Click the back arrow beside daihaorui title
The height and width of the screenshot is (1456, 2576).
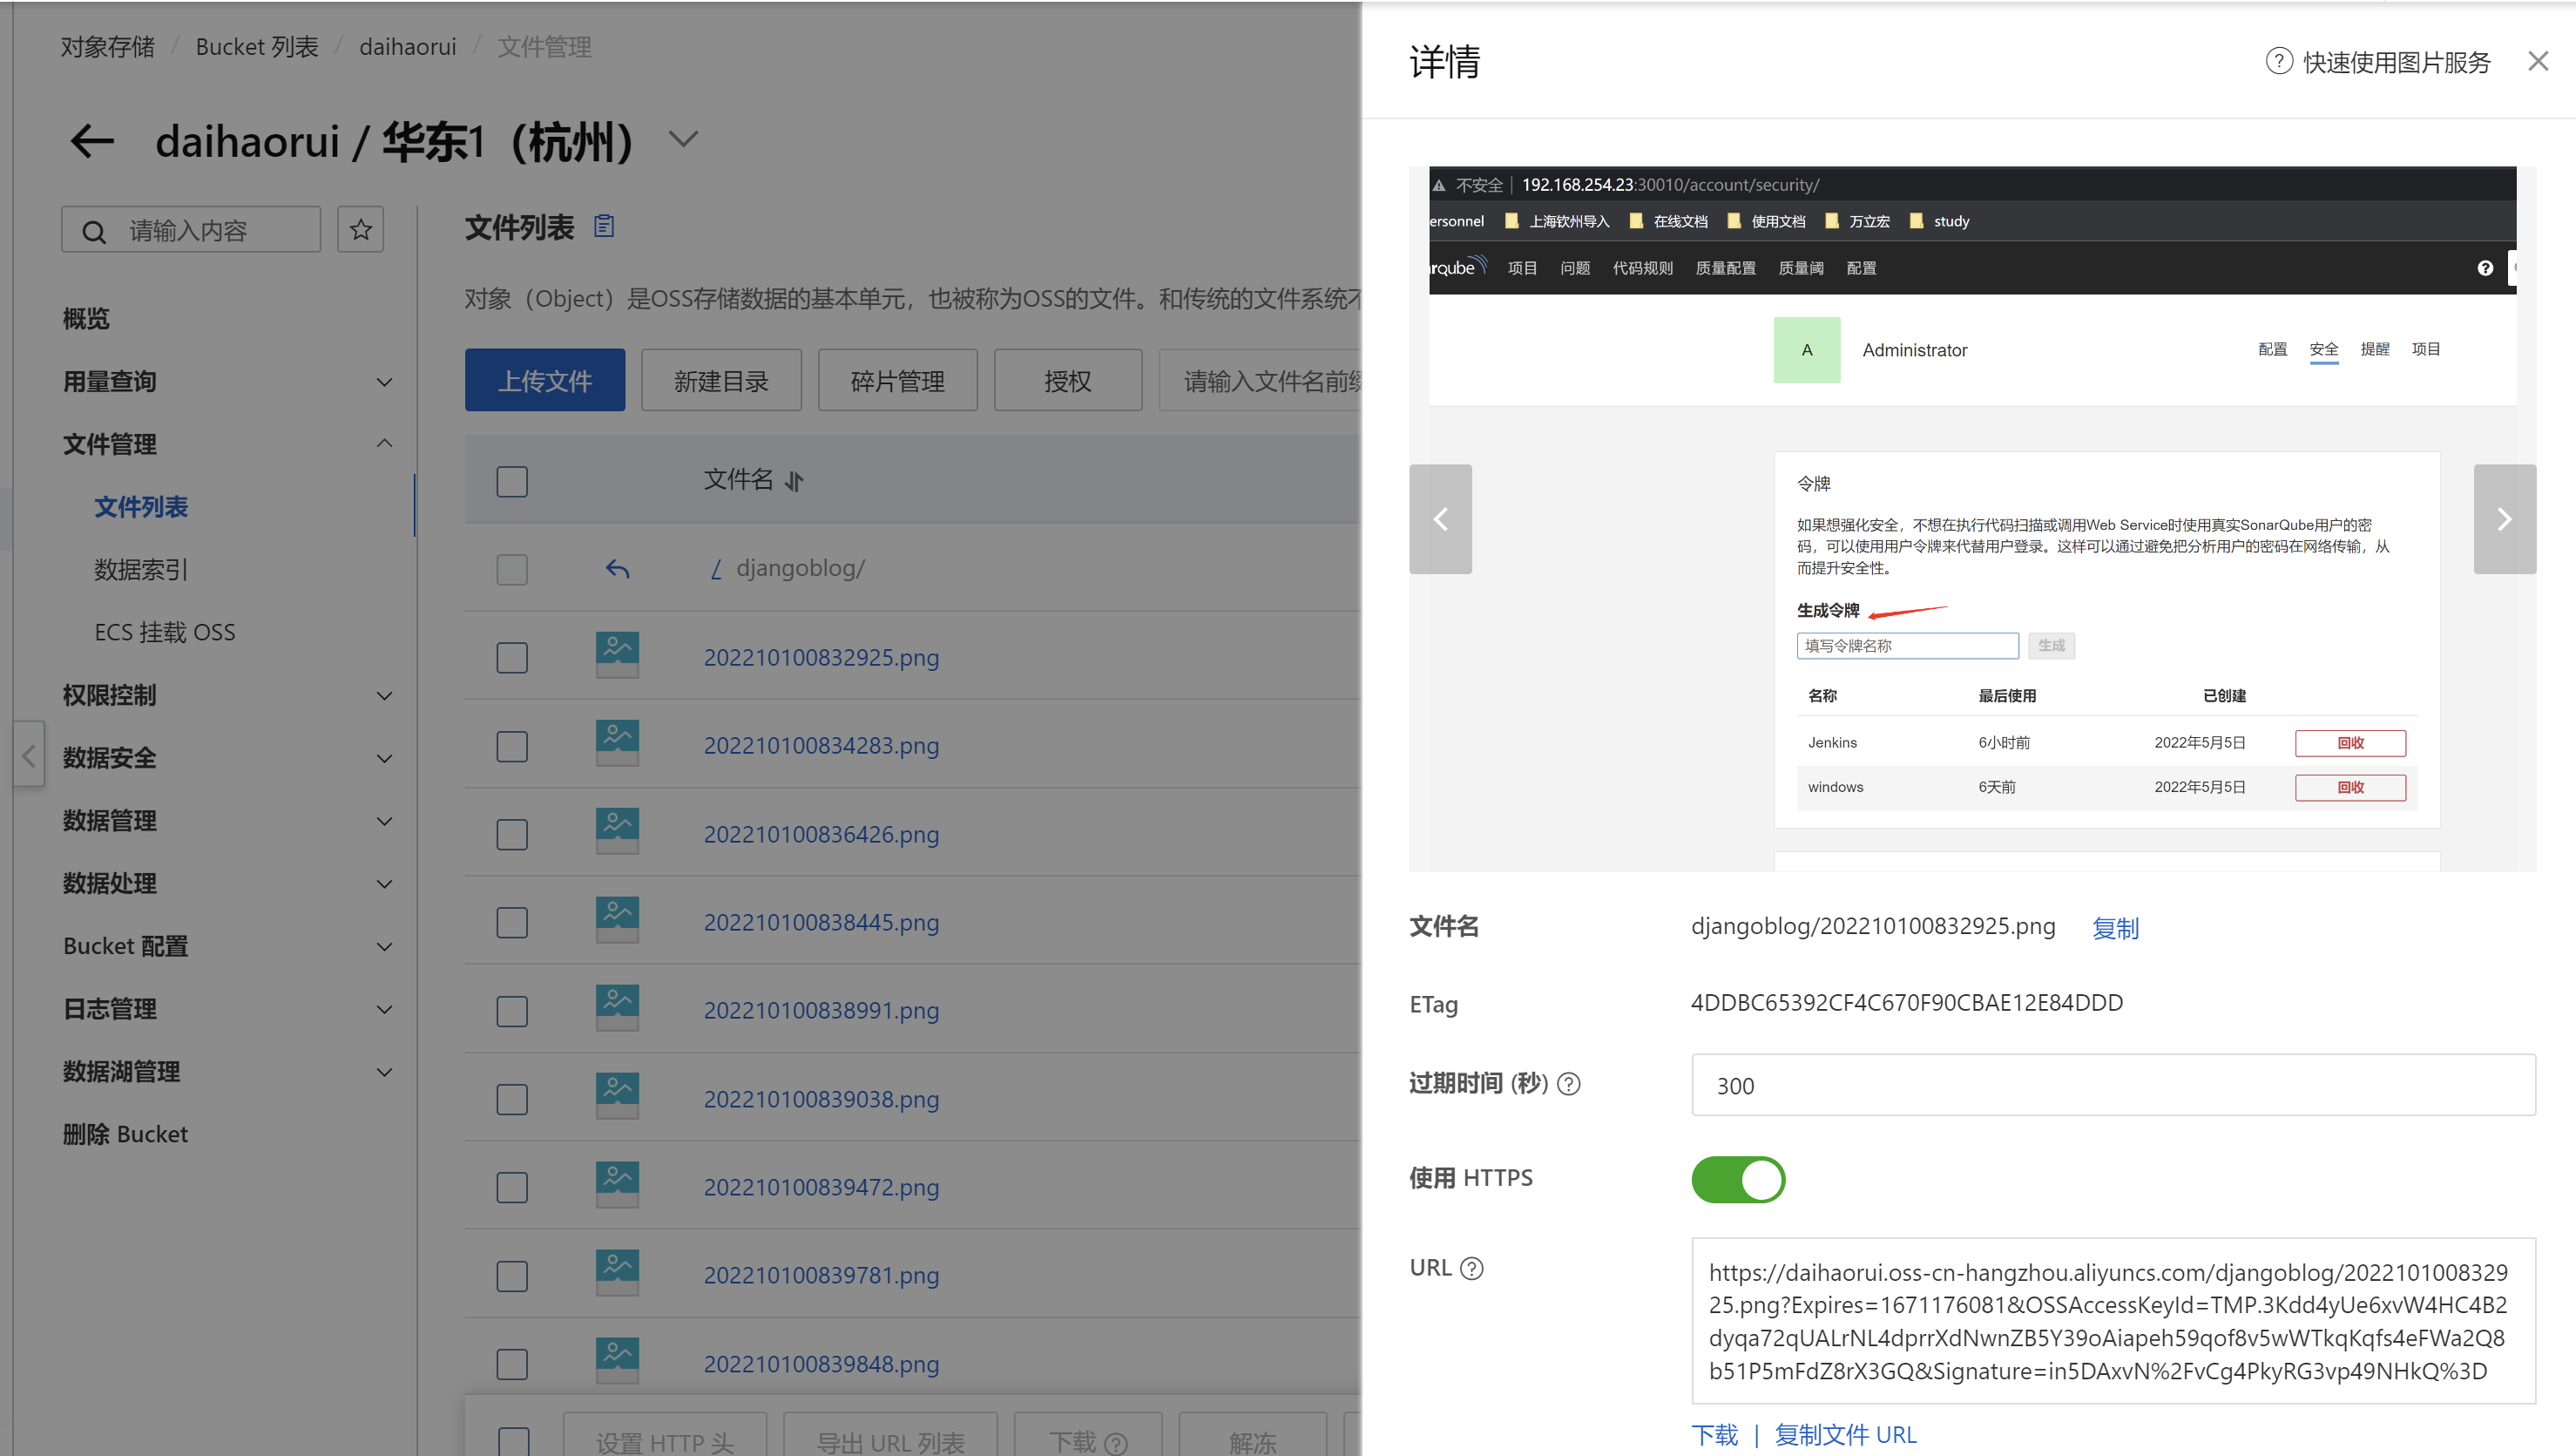[92, 141]
